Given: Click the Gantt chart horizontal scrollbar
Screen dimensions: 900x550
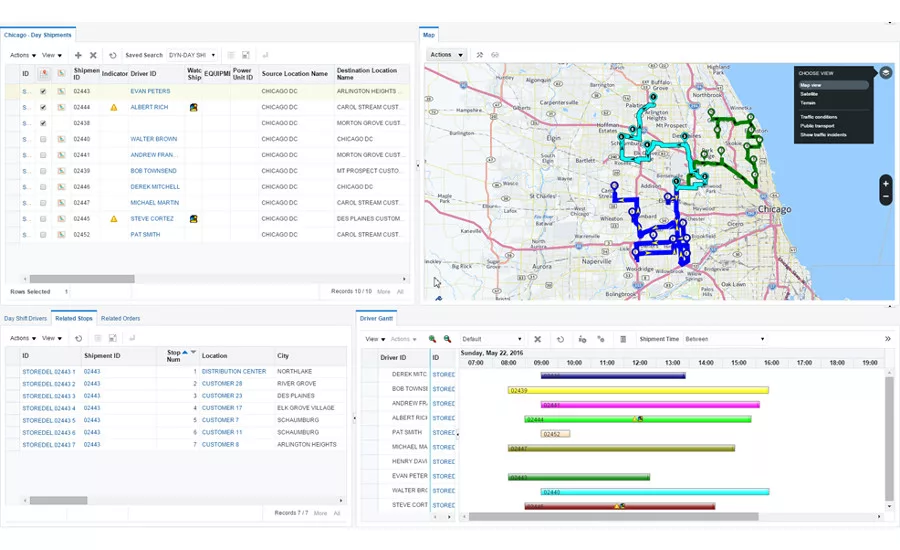Looking at the screenshot, I should [x=613, y=517].
